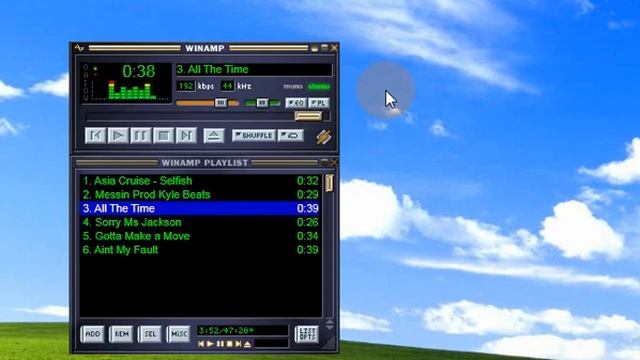Click the song position seek bar handle
Image resolution: width=640 pixels, height=360 pixels.
tap(308, 117)
